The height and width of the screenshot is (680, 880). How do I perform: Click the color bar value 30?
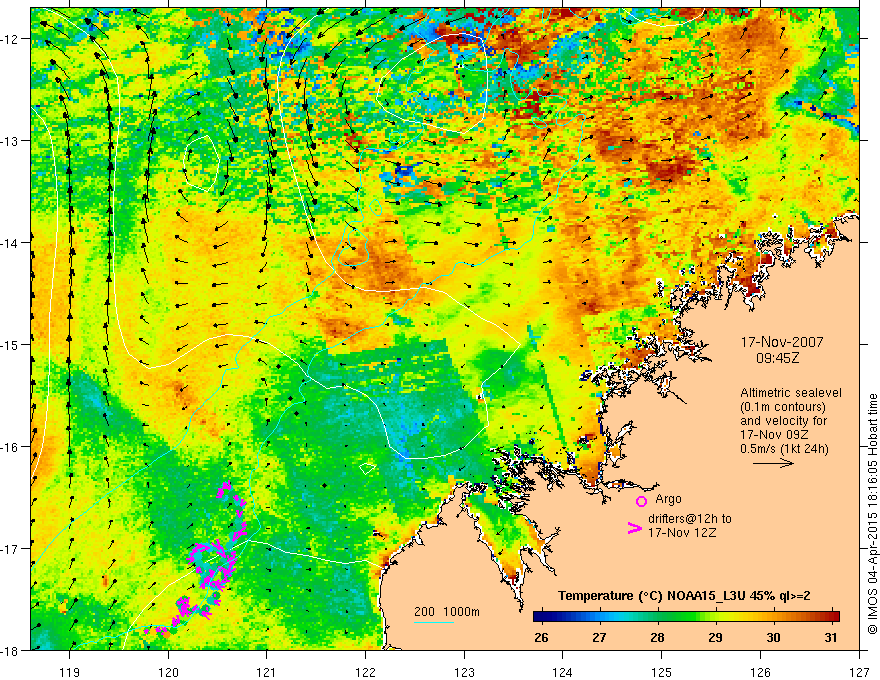[773, 637]
